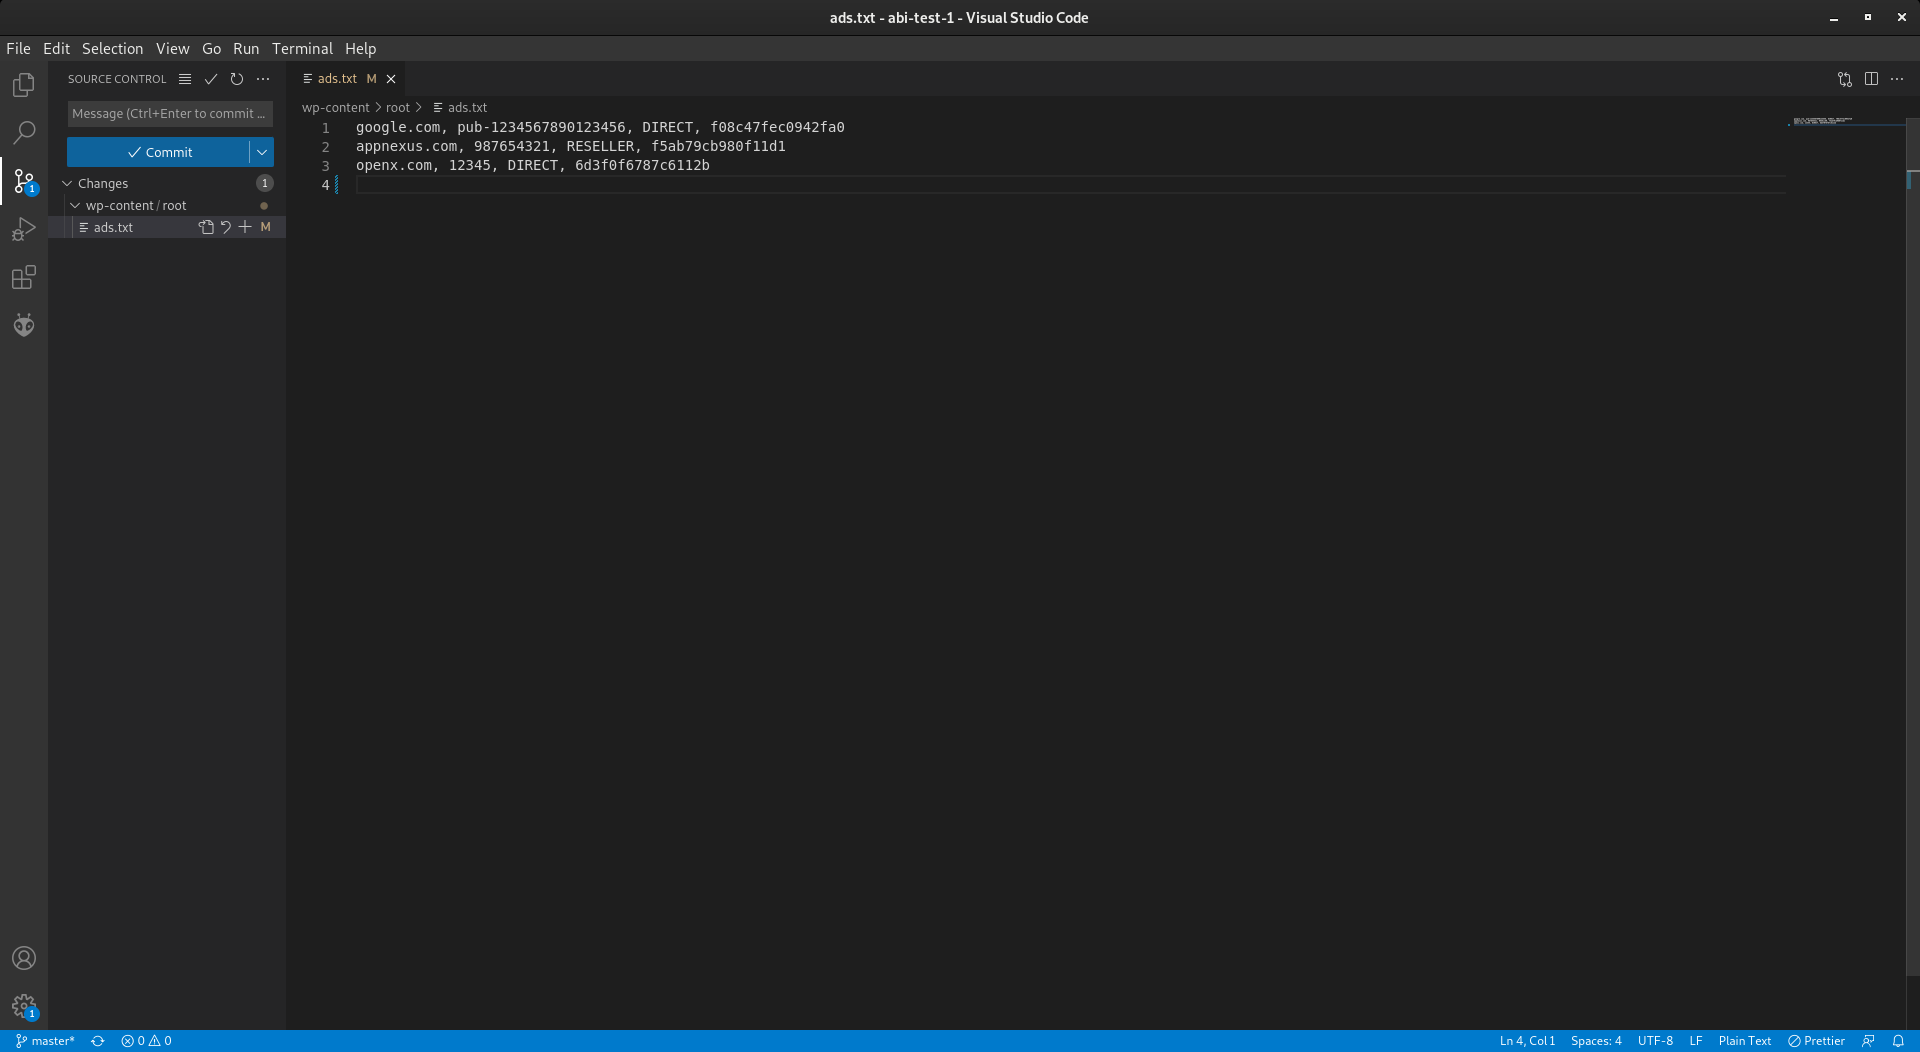The width and height of the screenshot is (1920, 1052).
Task: Open Changes icon in editor title bar
Action: click(x=1844, y=79)
